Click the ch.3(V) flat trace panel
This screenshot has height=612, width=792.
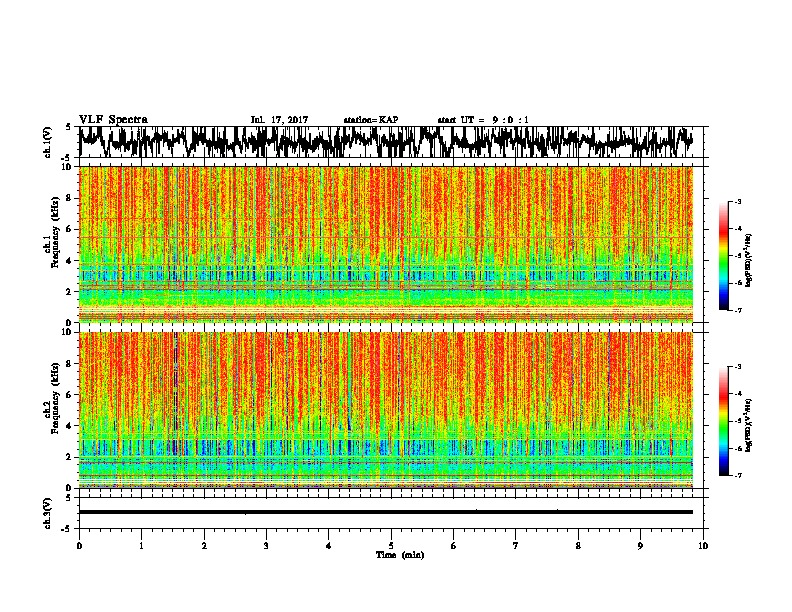coord(391,513)
